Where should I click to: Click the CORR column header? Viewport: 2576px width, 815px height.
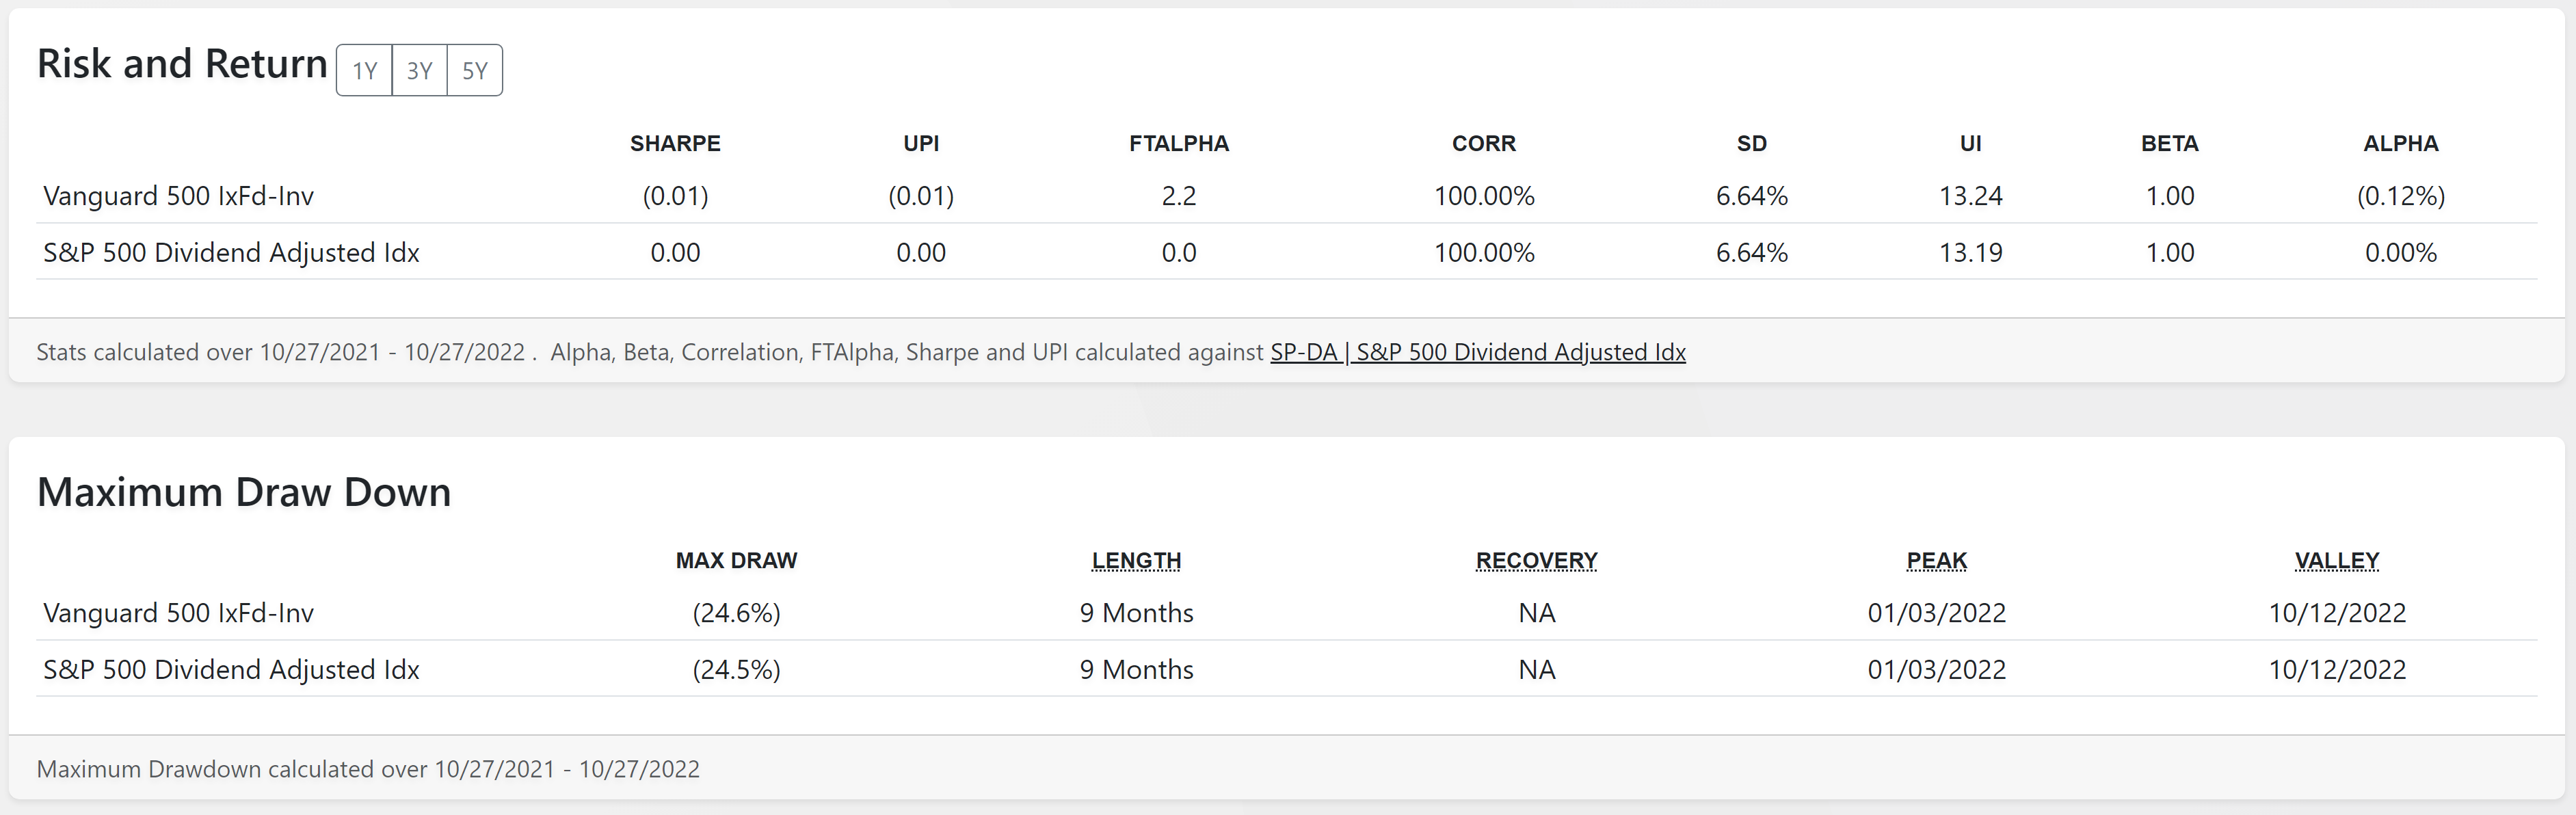pos(1484,144)
